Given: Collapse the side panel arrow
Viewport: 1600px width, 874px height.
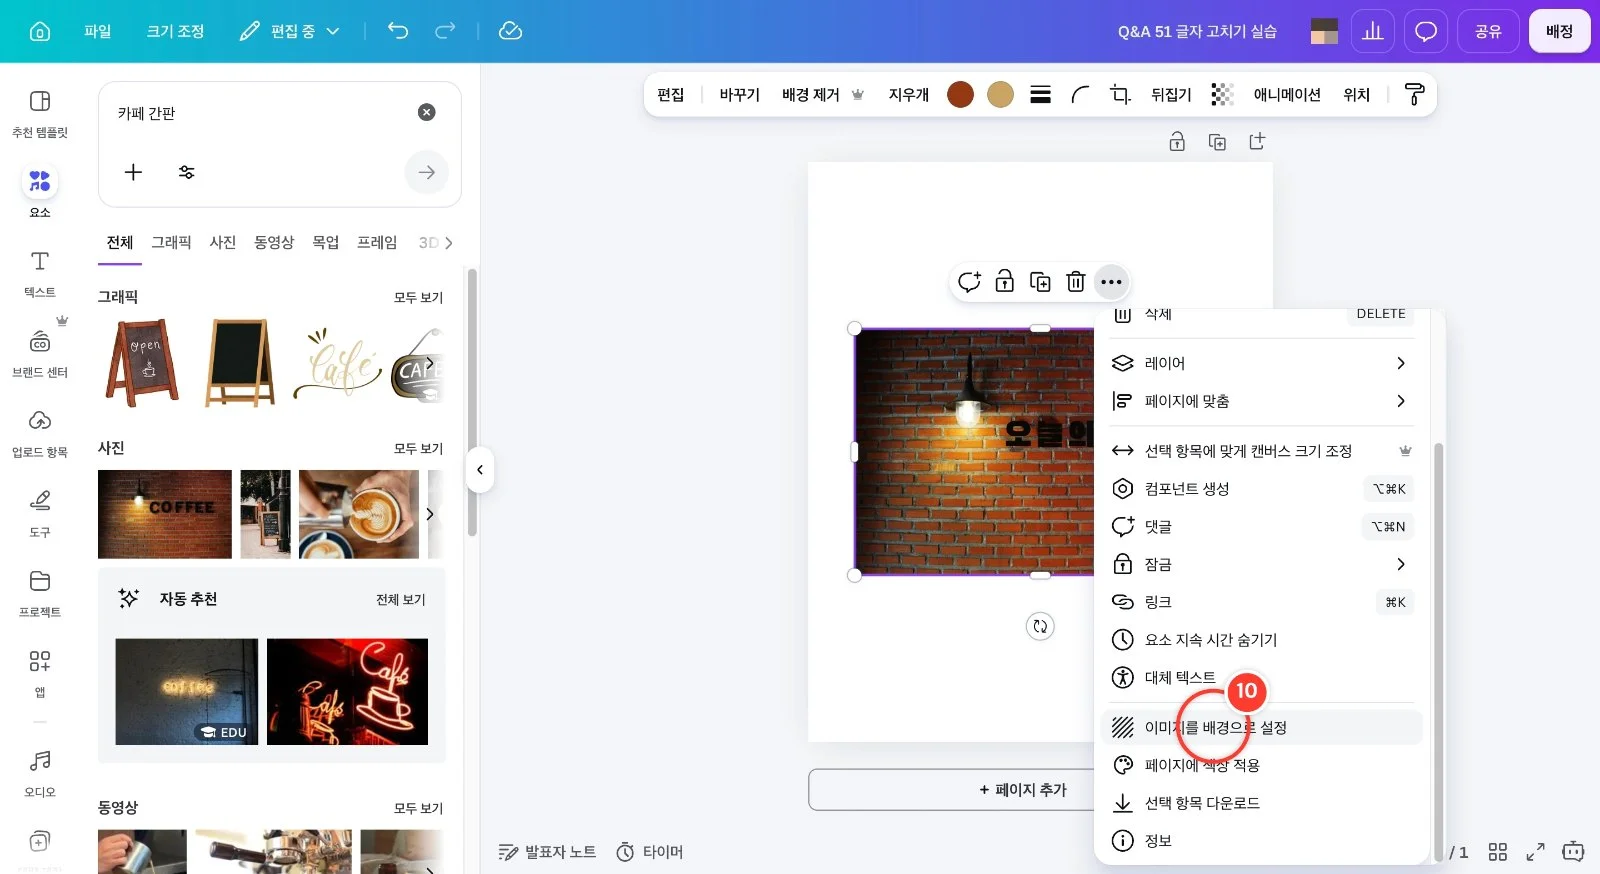Looking at the screenshot, I should coord(480,470).
